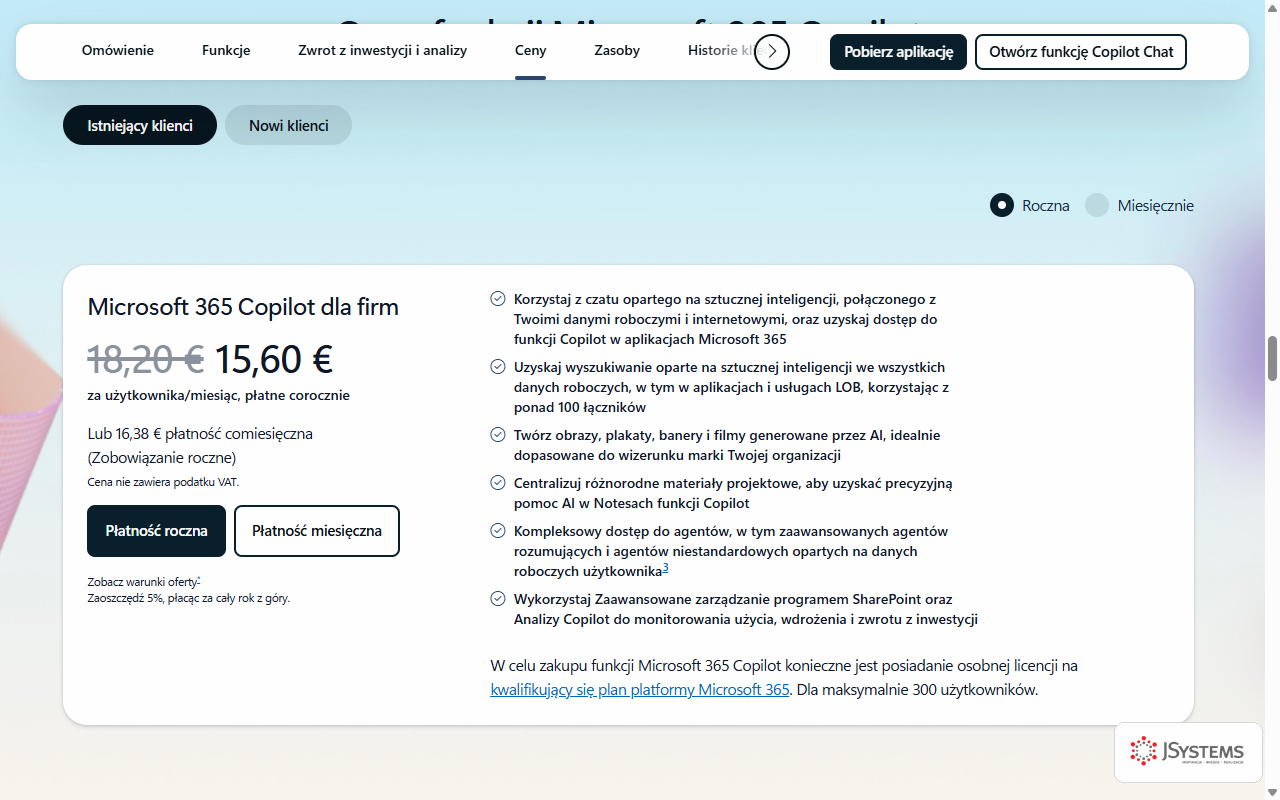Click the Pobierz aplikację button
This screenshot has height=800, width=1280.
pos(898,51)
